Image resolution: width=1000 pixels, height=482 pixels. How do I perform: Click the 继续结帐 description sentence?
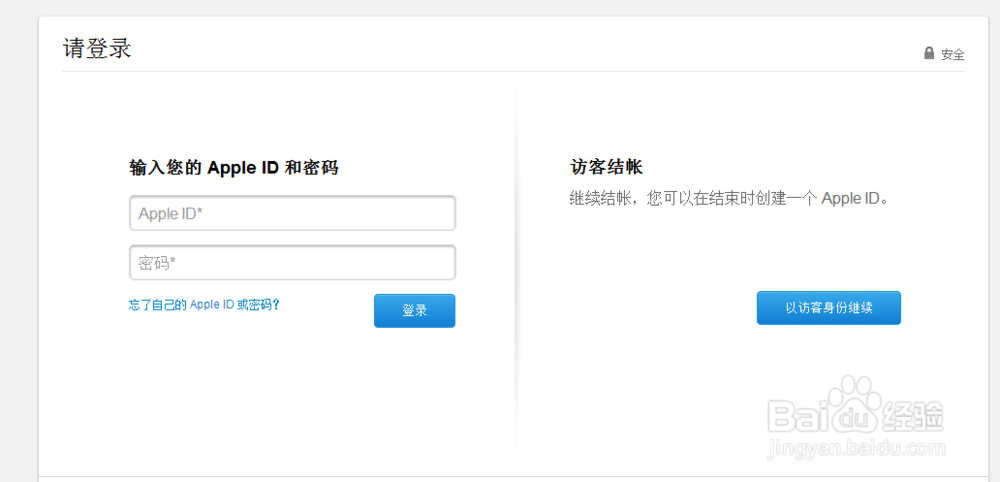click(729, 198)
